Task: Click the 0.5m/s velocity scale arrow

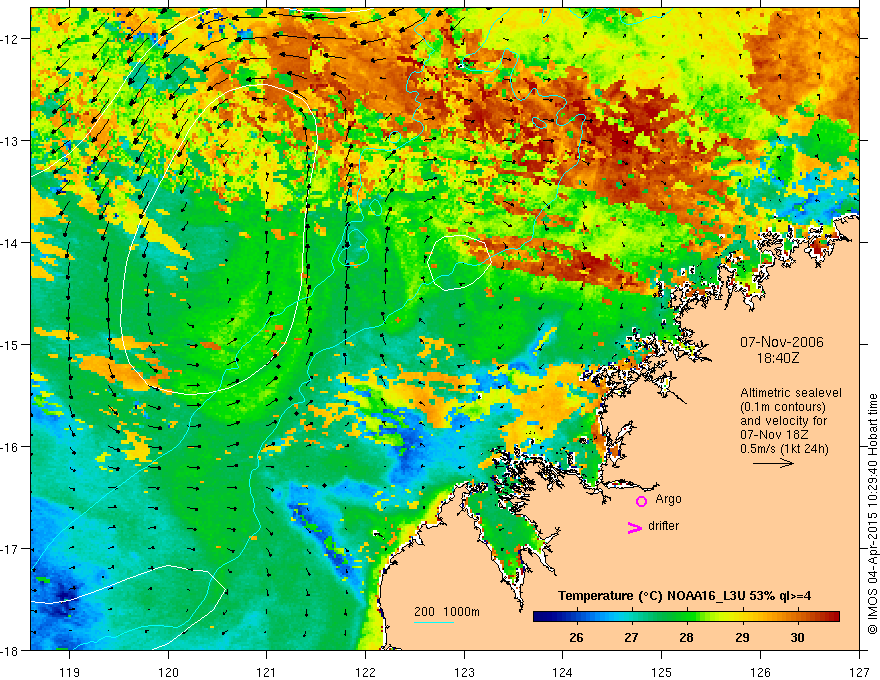Action: [x=773, y=463]
